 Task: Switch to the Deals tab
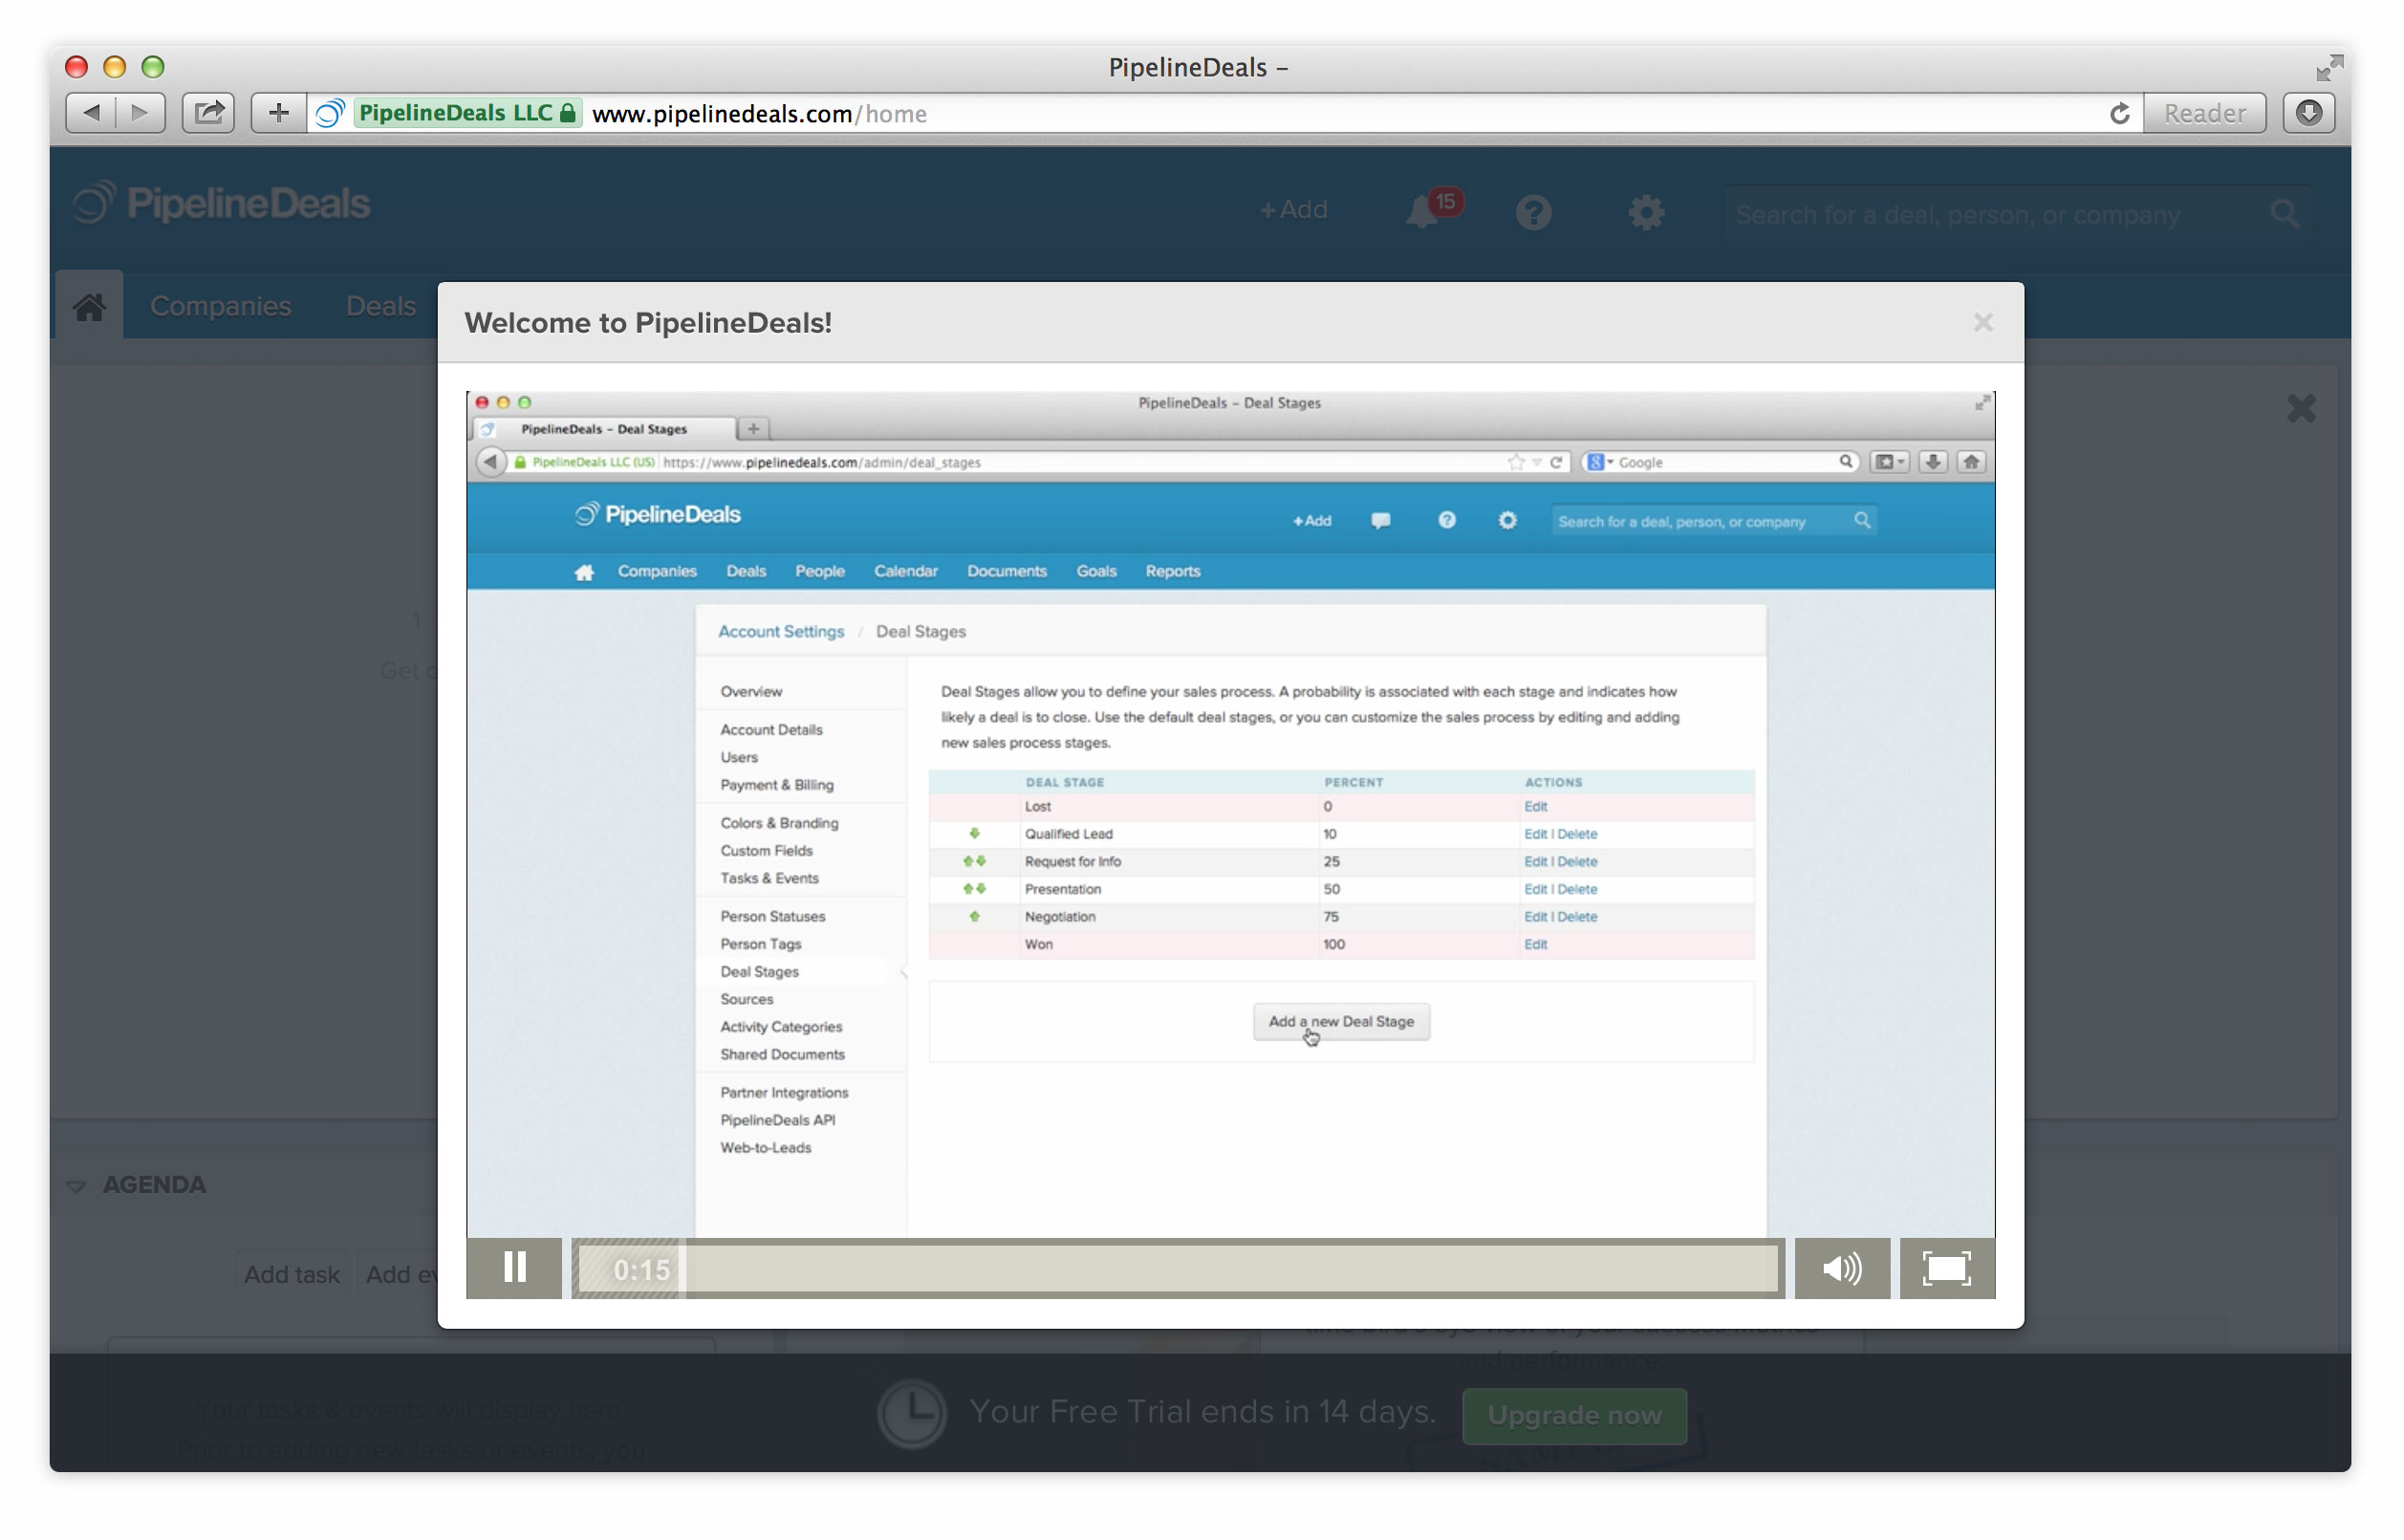pyautogui.click(x=381, y=306)
